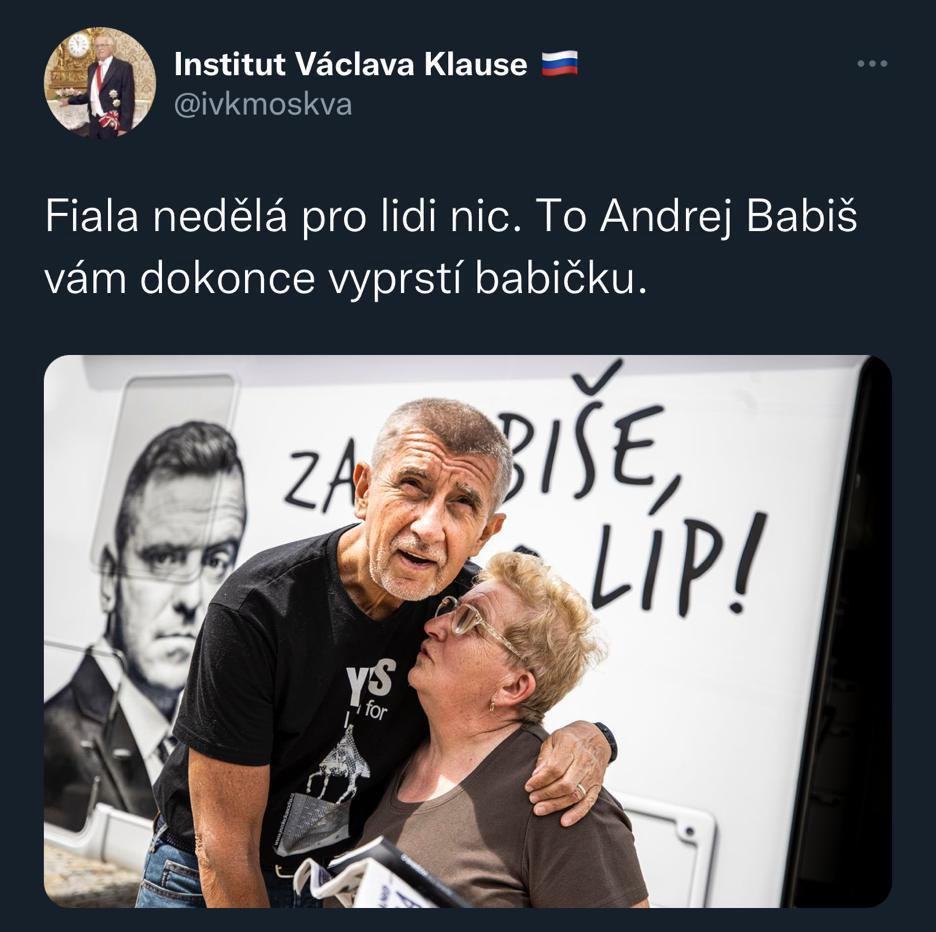Click the Institut Václava Klause display name
Viewport: 936px width, 932px height.
coord(351,64)
